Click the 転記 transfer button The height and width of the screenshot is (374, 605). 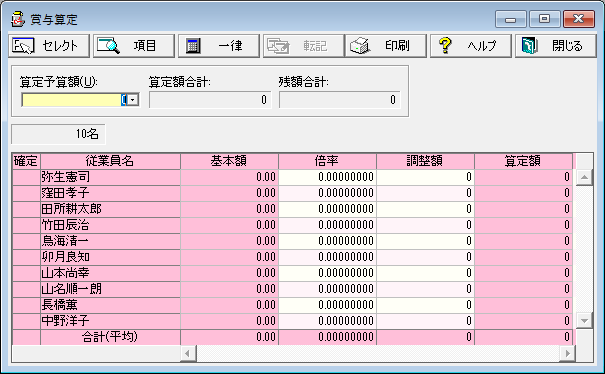point(303,46)
